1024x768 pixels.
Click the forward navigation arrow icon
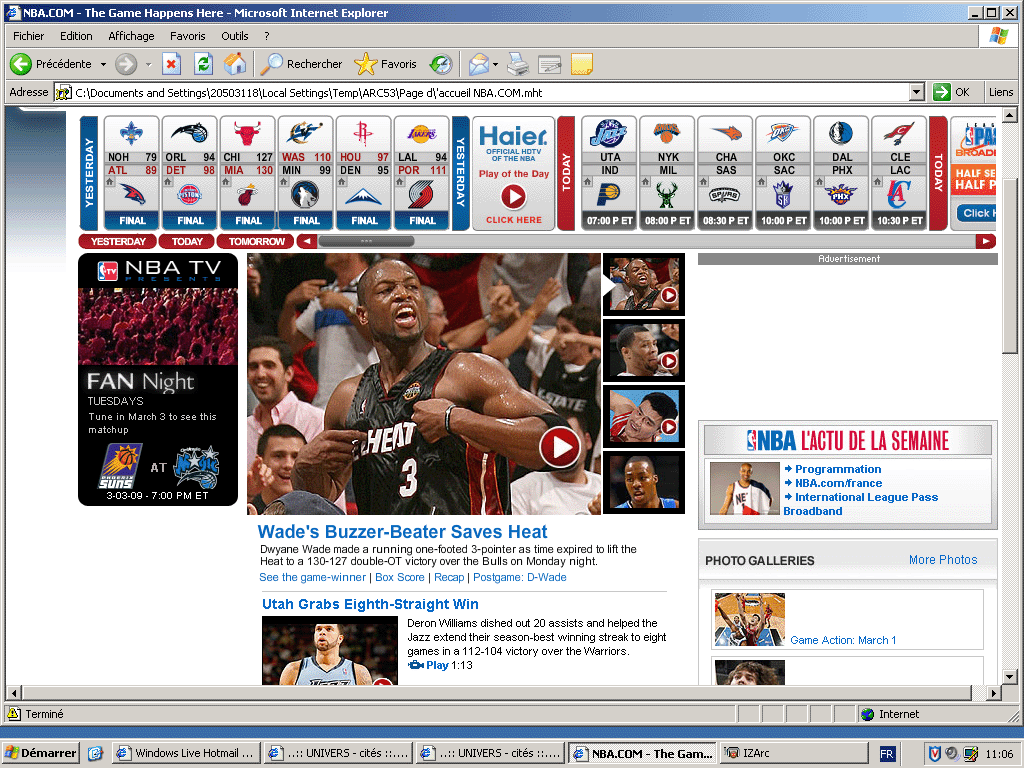[x=125, y=64]
